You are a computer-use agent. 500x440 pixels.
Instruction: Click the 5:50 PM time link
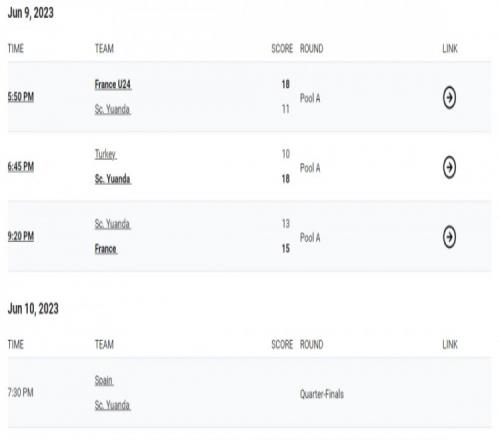click(21, 97)
